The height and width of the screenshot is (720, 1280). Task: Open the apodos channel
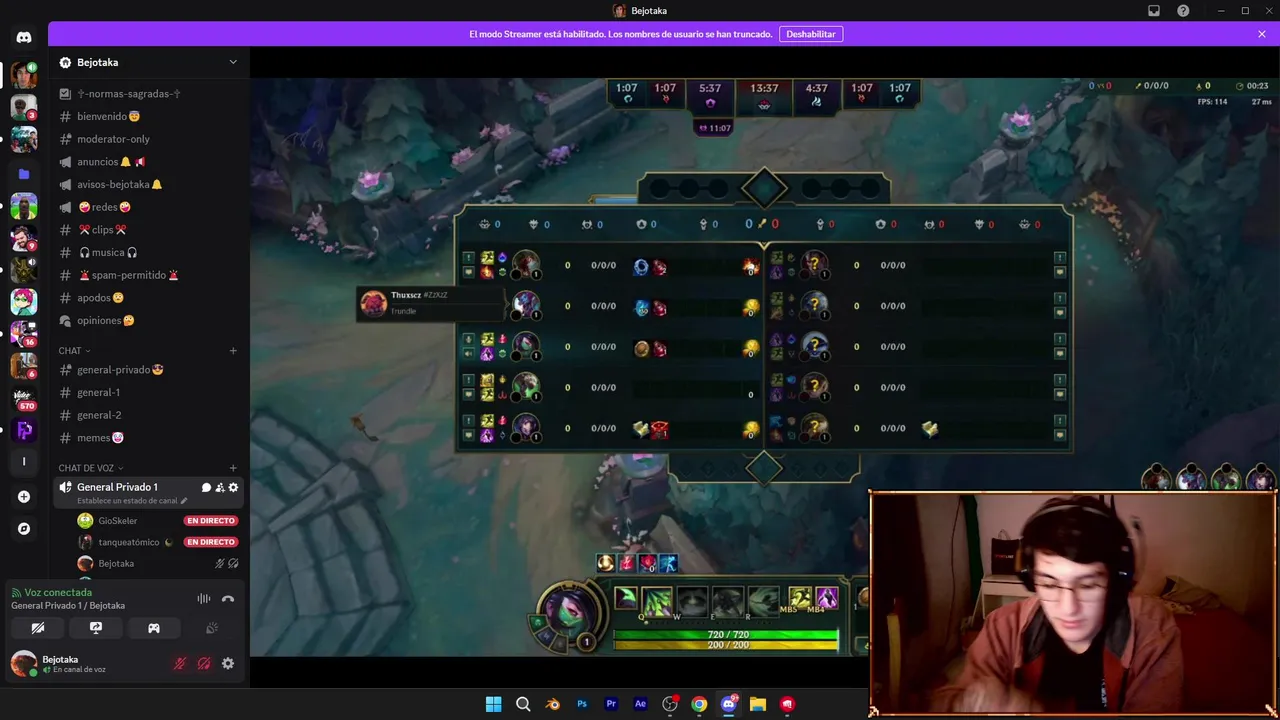(149, 298)
